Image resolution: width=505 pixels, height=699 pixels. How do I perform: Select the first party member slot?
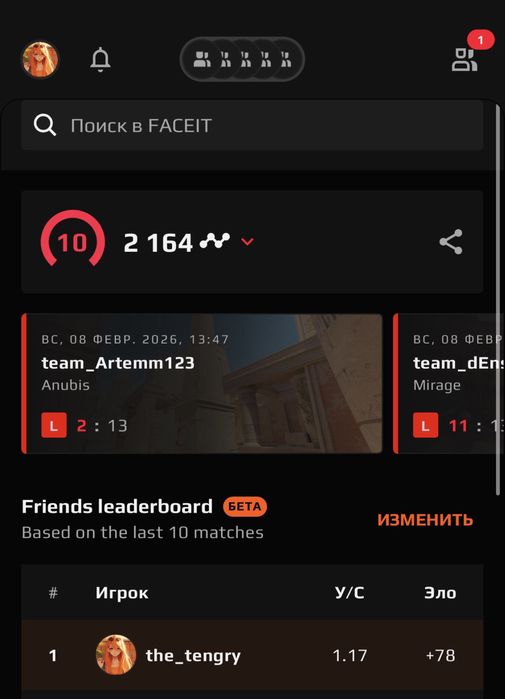(202, 59)
